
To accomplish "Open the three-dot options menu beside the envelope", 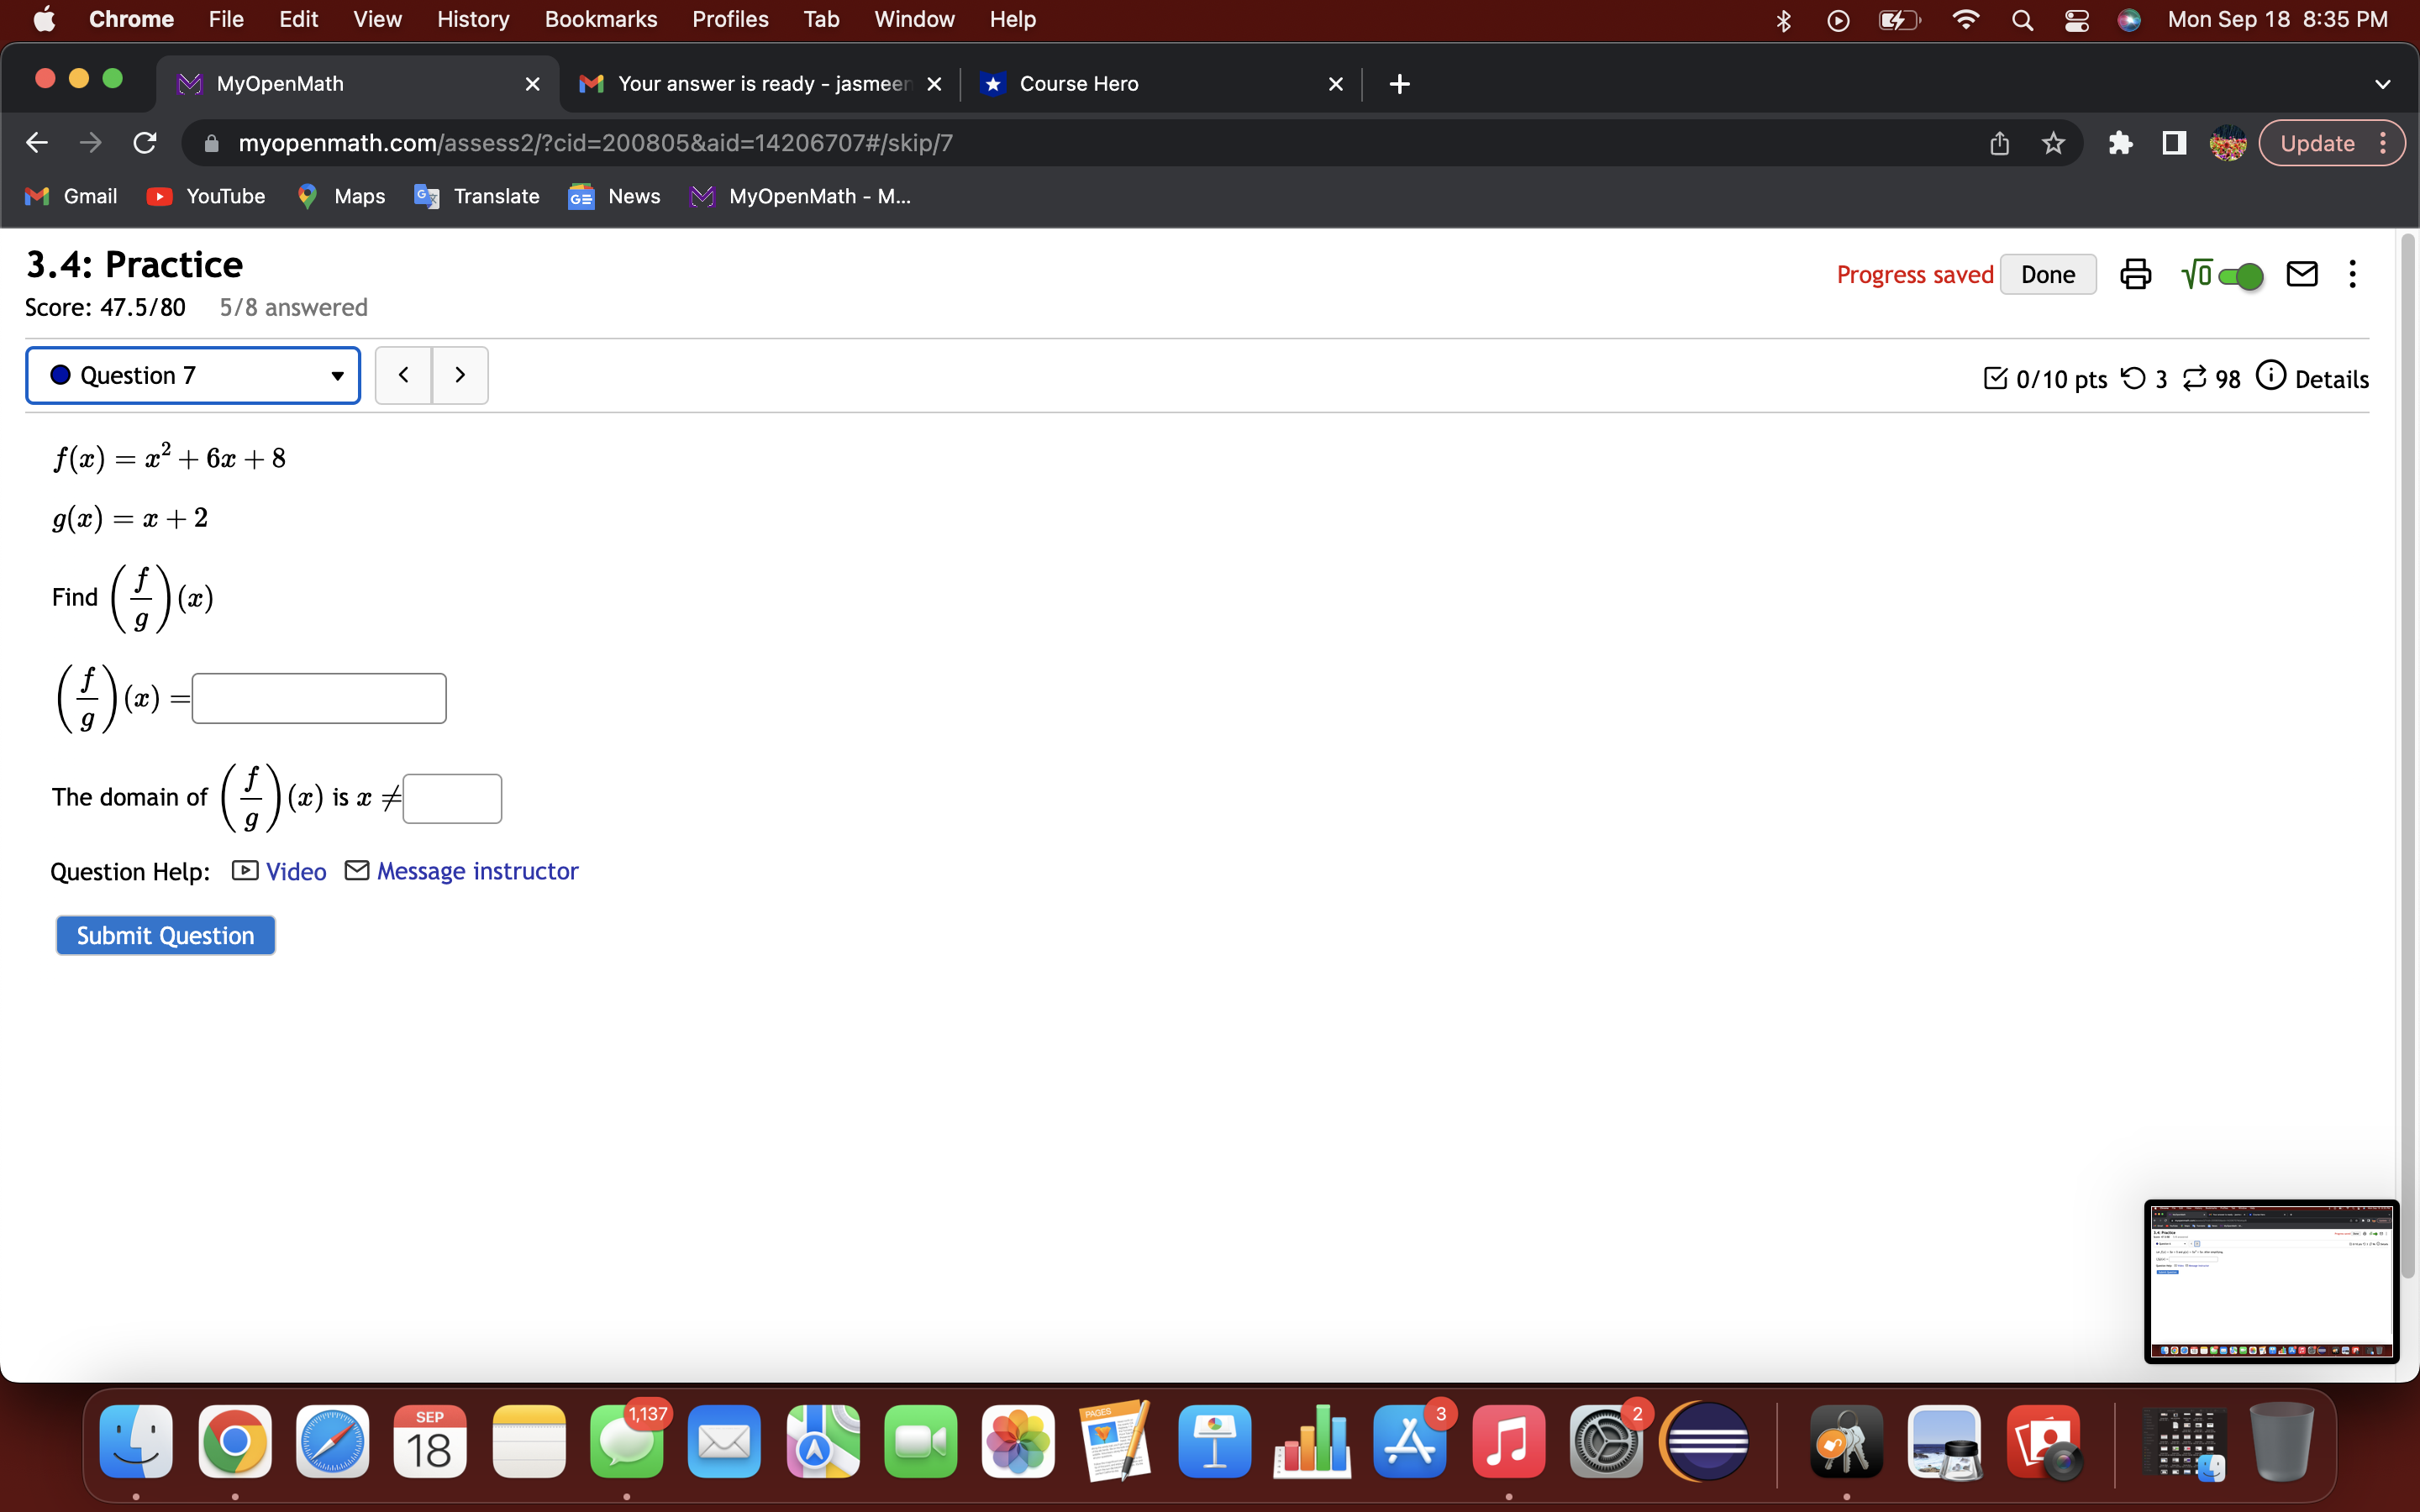I will tap(2352, 273).
